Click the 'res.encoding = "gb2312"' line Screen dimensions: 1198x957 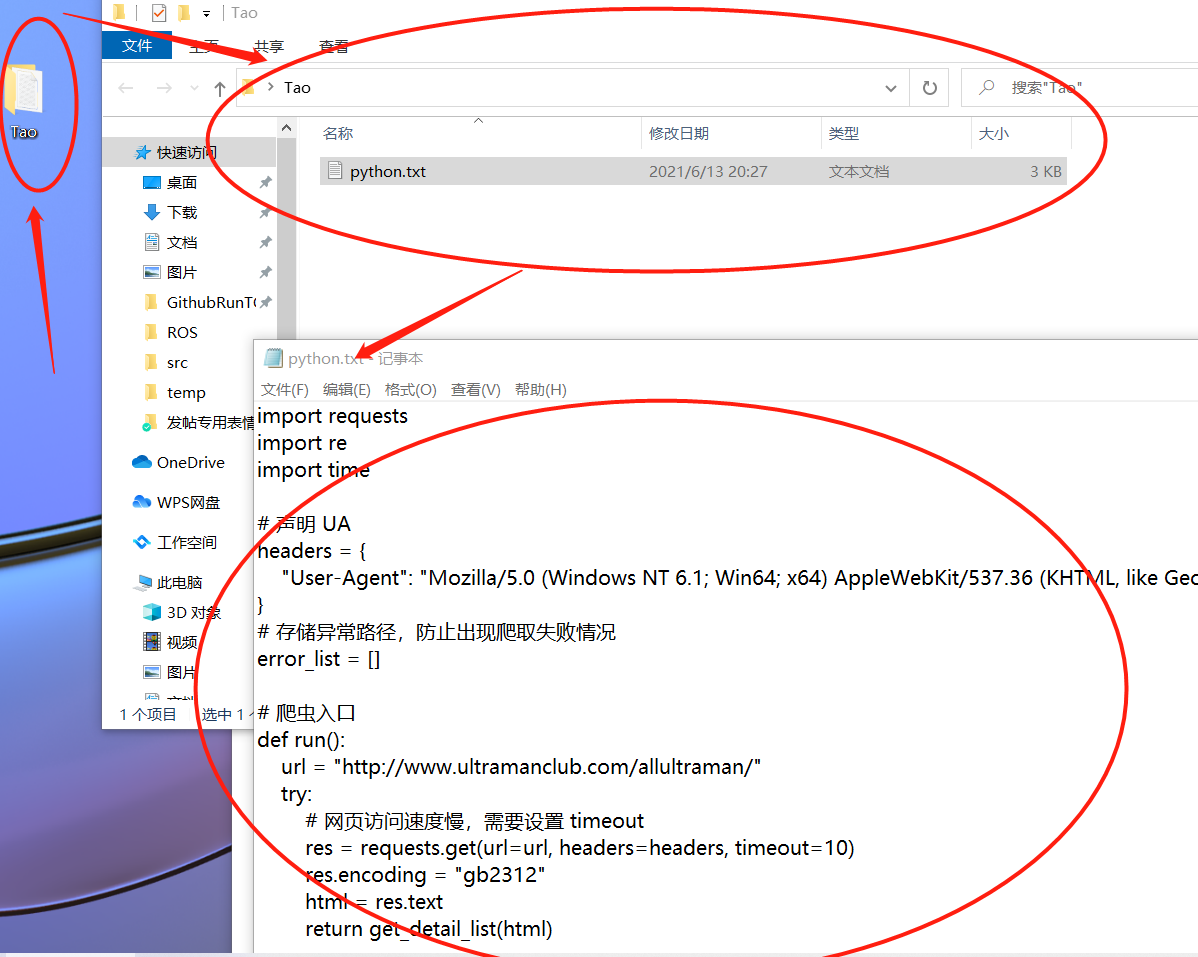[x=425, y=875]
